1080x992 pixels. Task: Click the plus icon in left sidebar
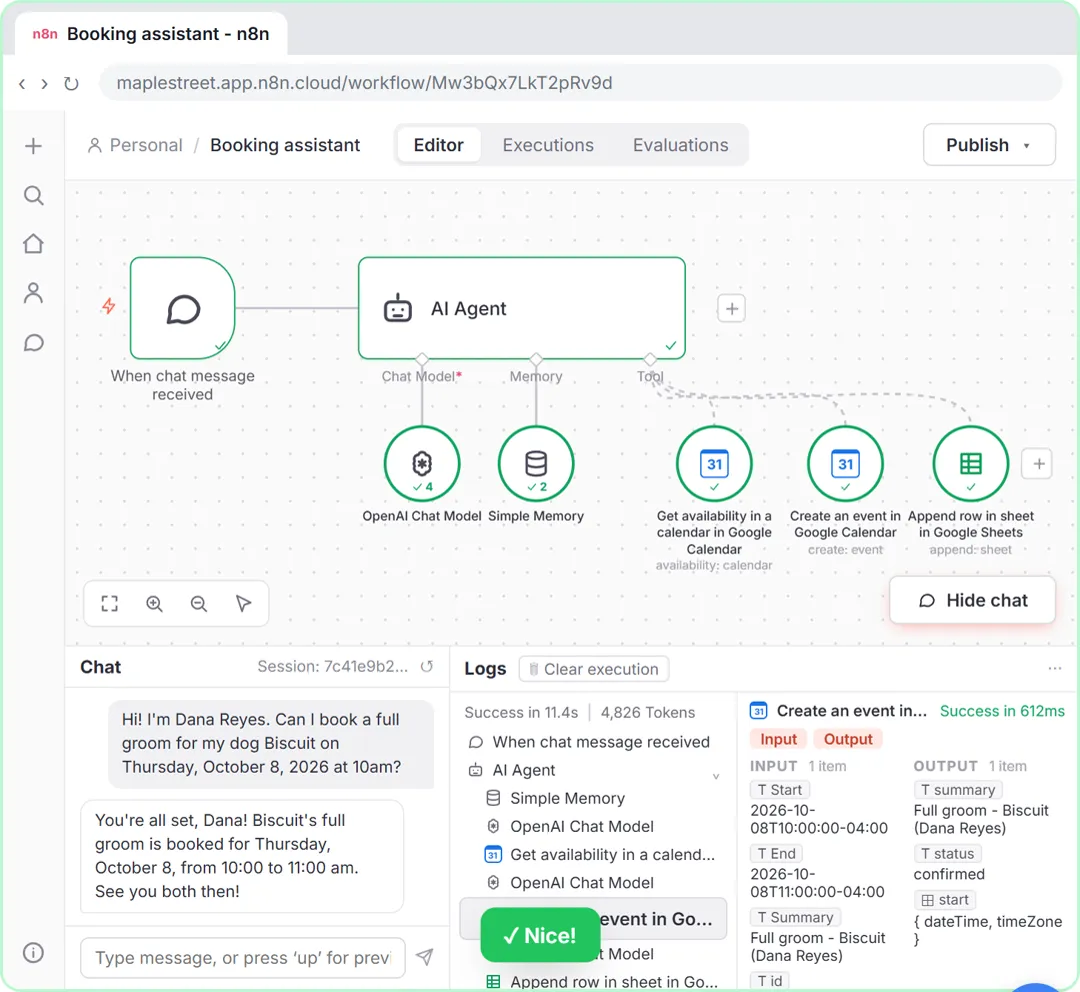[x=33, y=146]
